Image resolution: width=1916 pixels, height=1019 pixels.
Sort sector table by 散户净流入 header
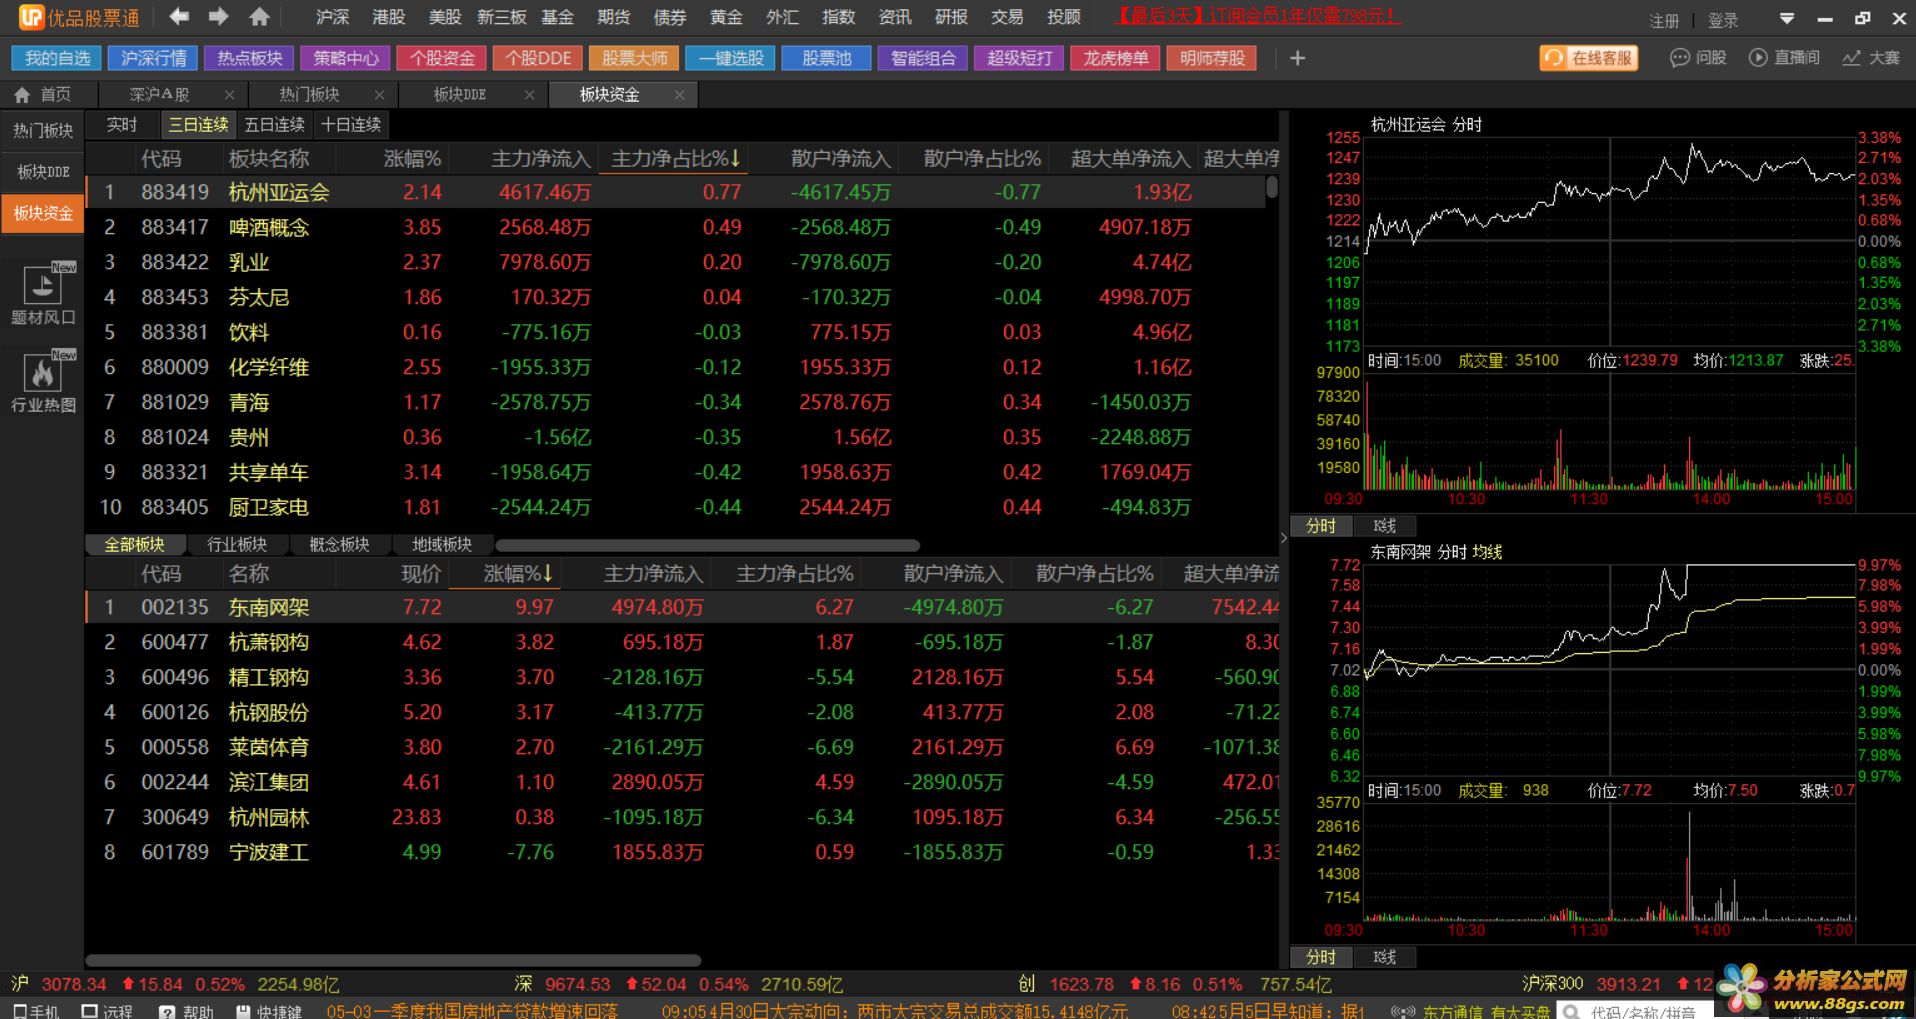pos(840,159)
